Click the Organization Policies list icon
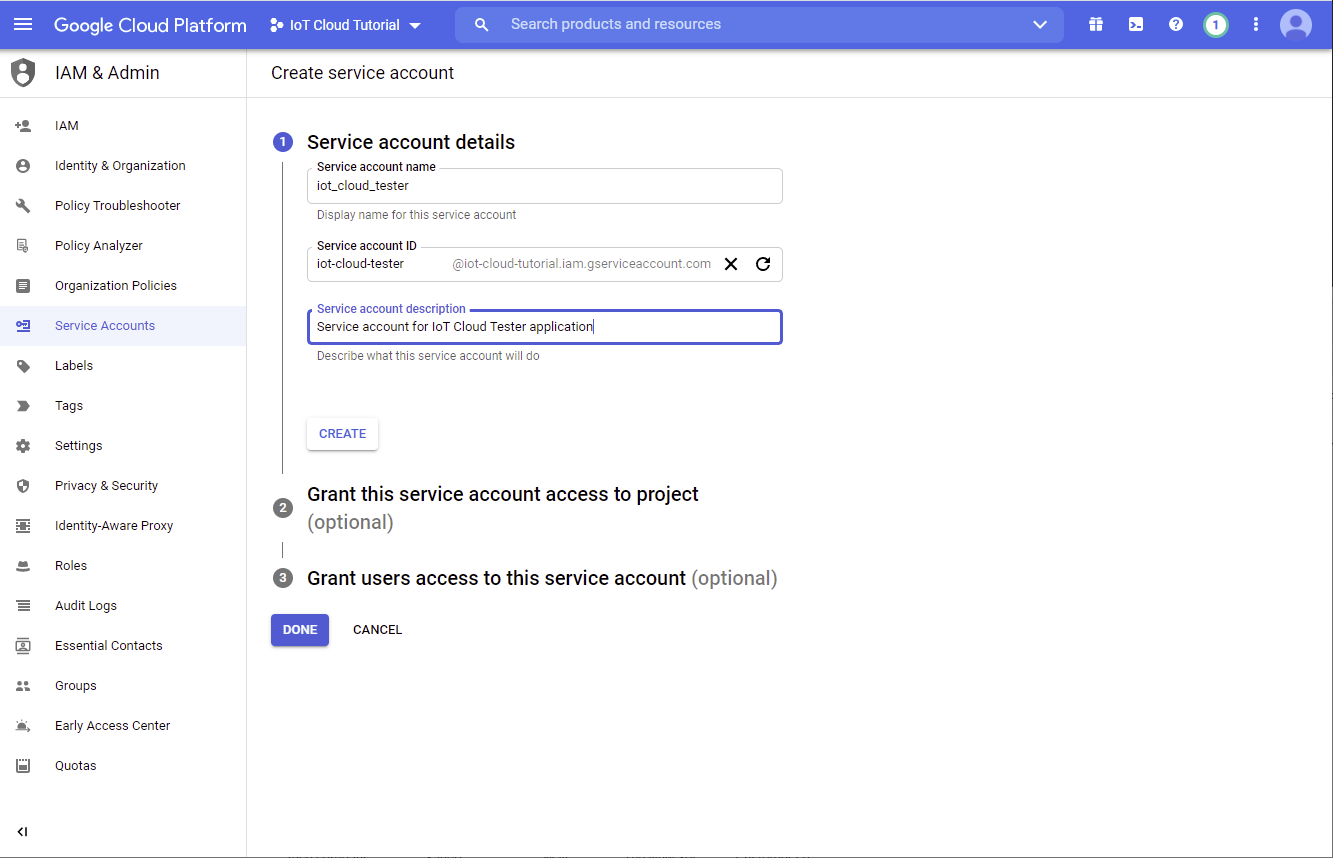This screenshot has height=858, width=1333. 23,286
